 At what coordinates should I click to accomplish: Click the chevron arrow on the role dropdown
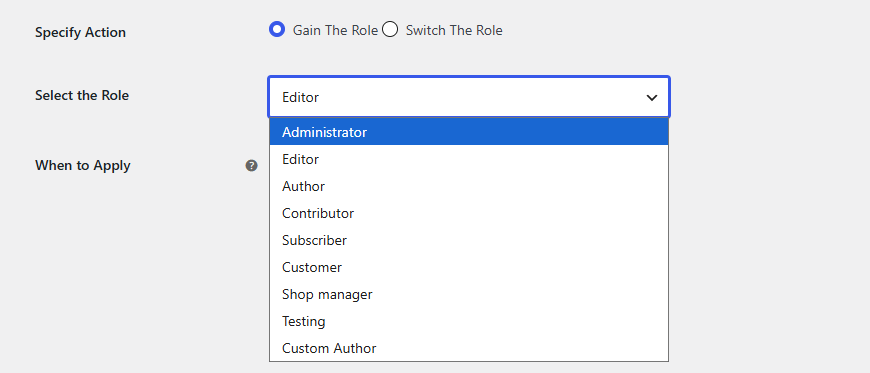tap(651, 98)
